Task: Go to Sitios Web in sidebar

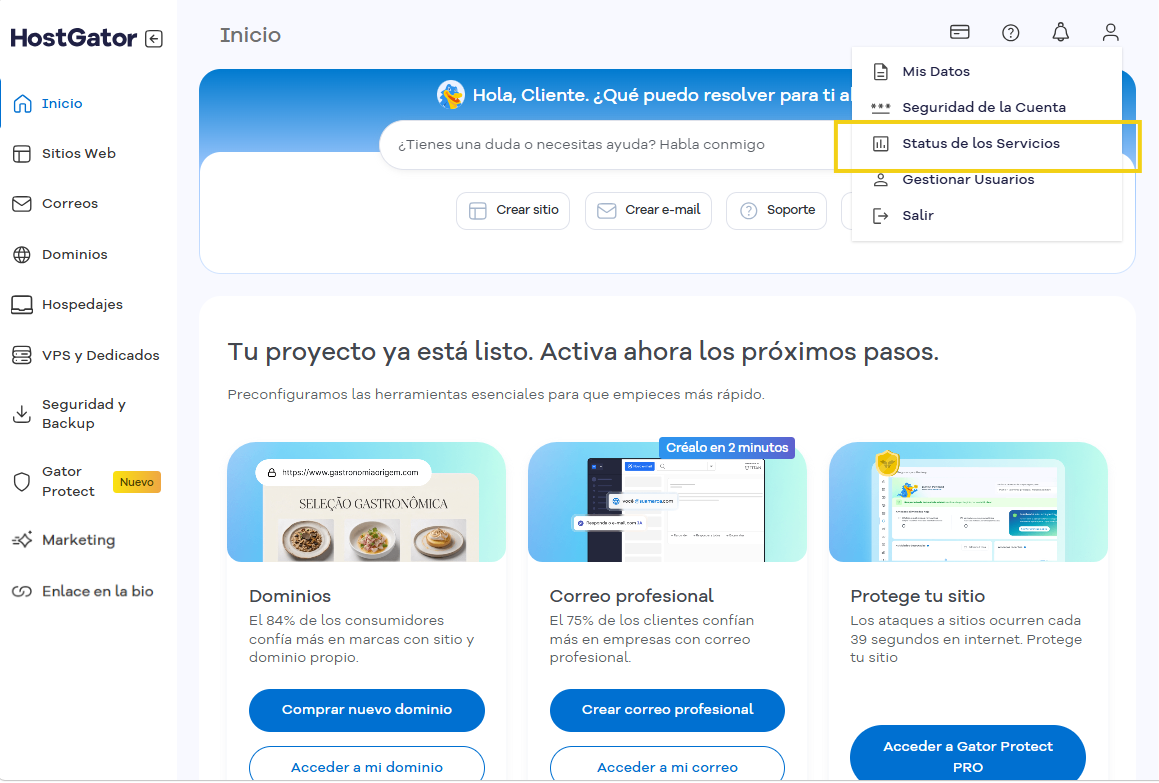Action: point(78,154)
